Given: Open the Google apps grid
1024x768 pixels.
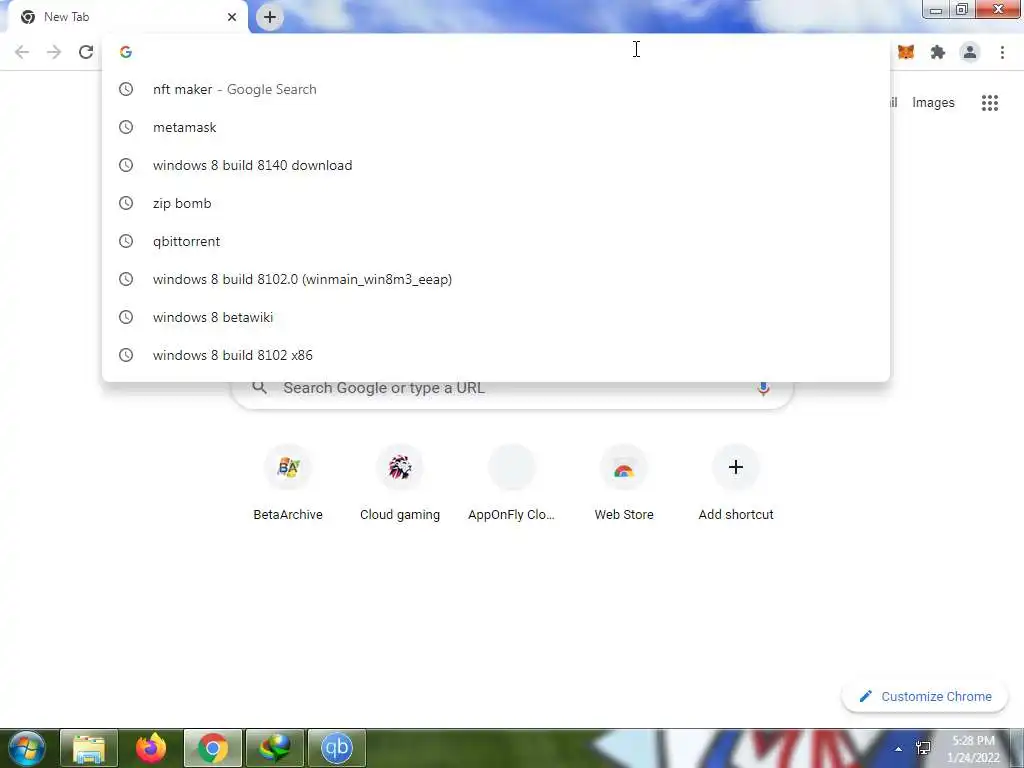Looking at the screenshot, I should coord(990,103).
